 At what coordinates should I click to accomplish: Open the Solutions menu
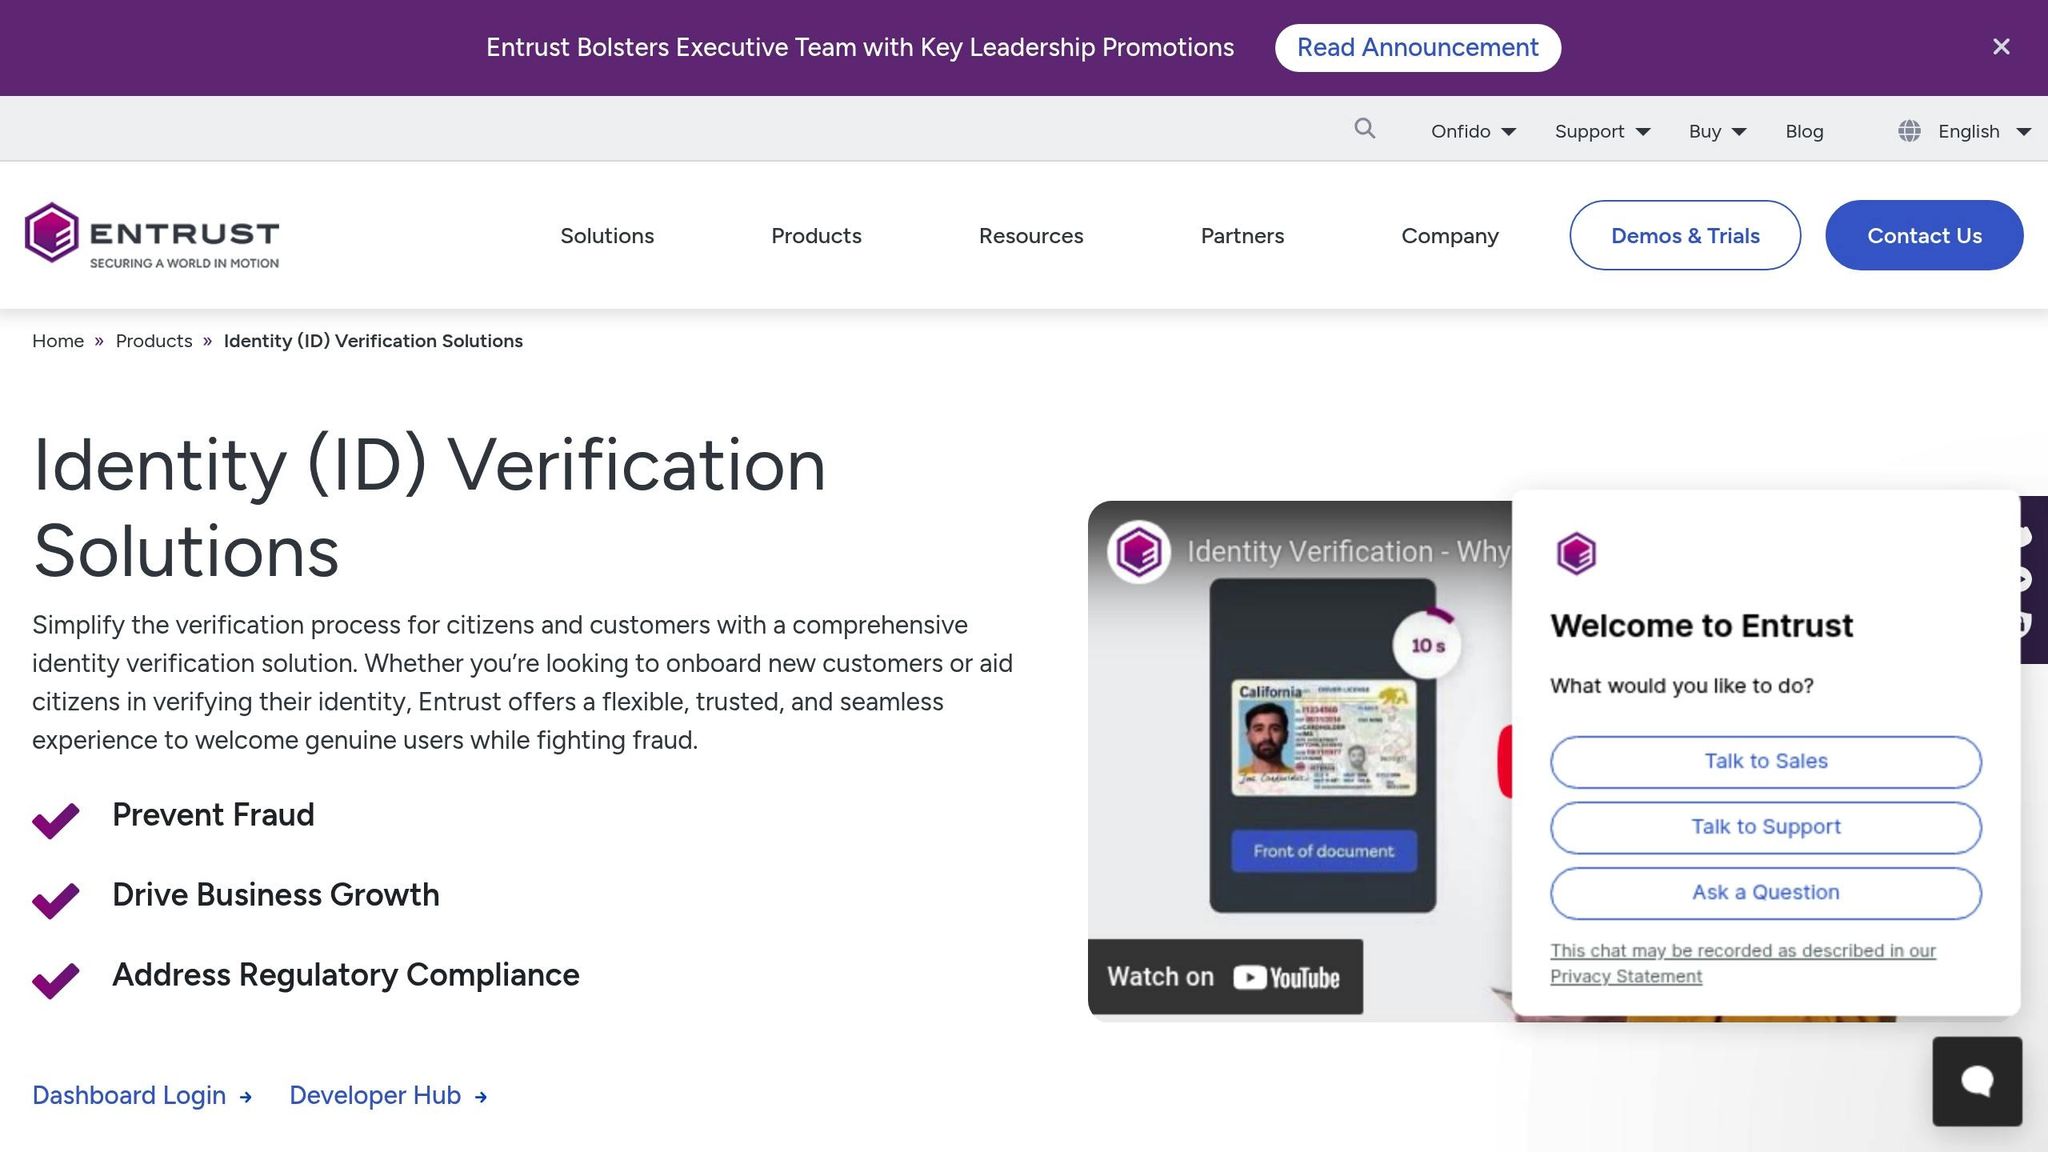coord(607,236)
